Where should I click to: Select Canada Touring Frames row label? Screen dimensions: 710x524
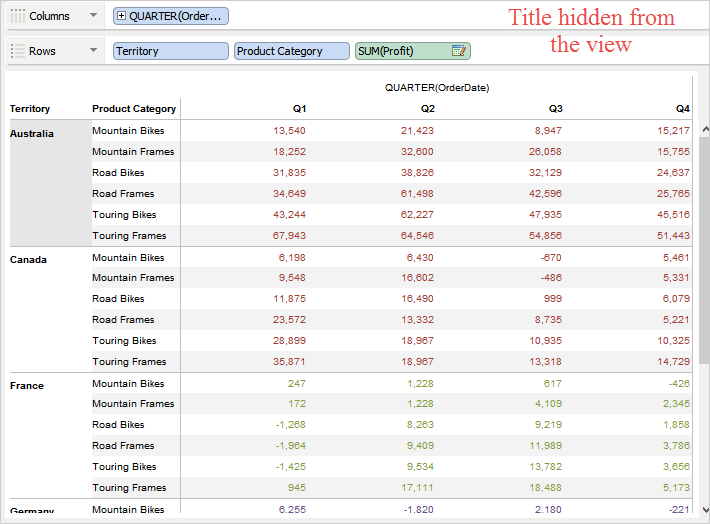tap(129, 361)
